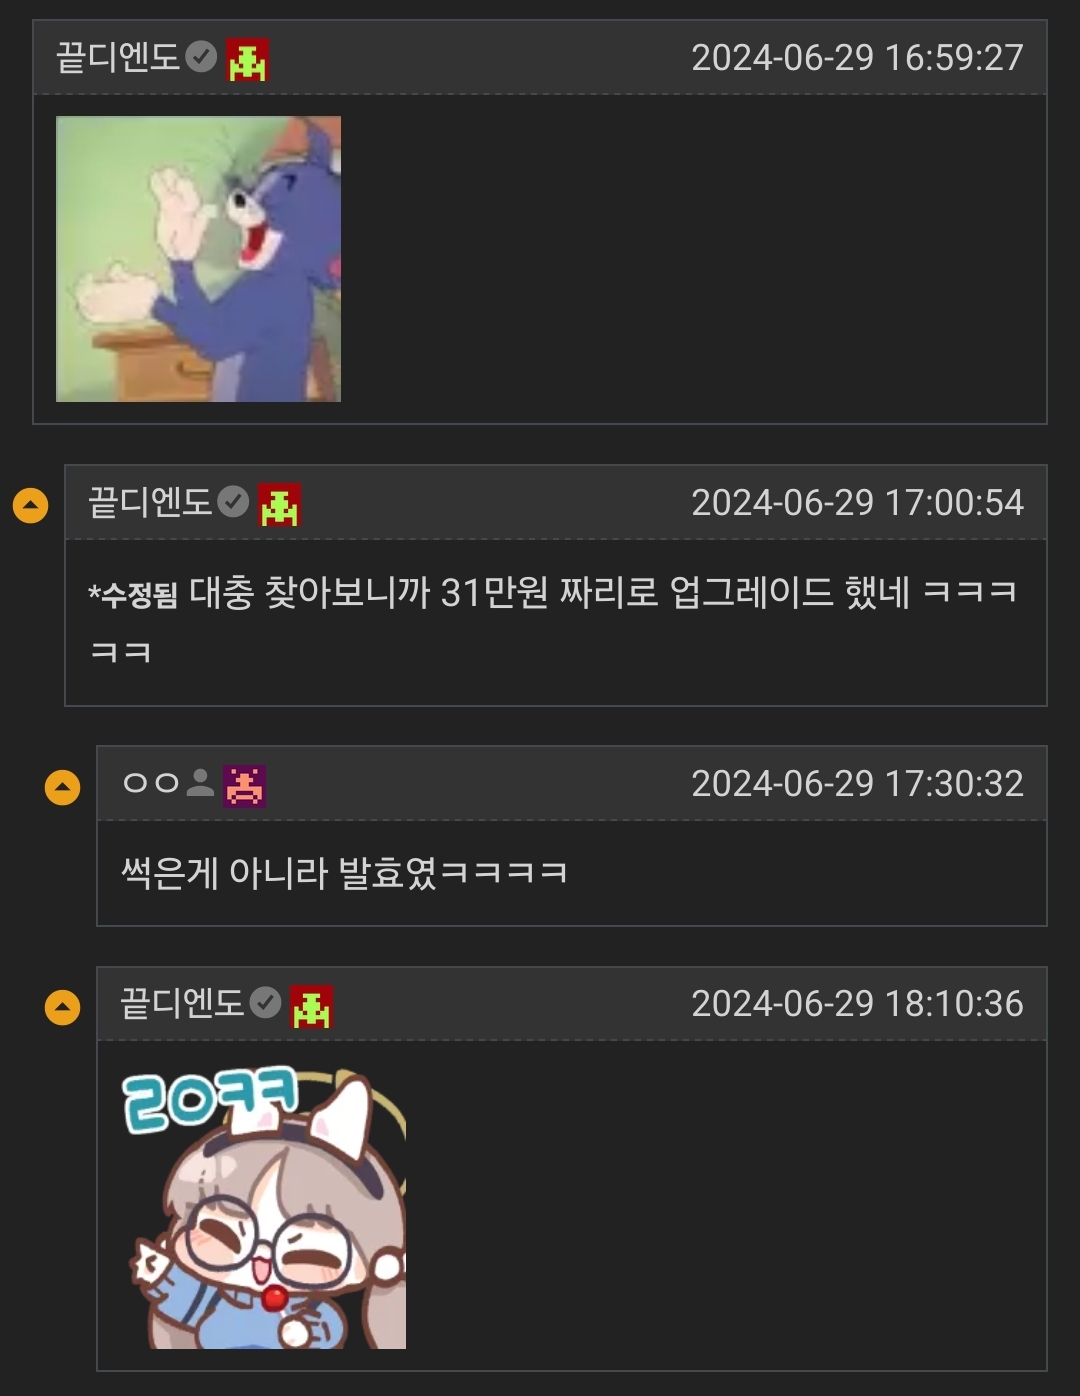Image resolution: width=1080 pixels, height=1396 pixels.
Task: Click the verified checkmark badge on first 끝디엔도 comment
Action: tap(201, 57)
